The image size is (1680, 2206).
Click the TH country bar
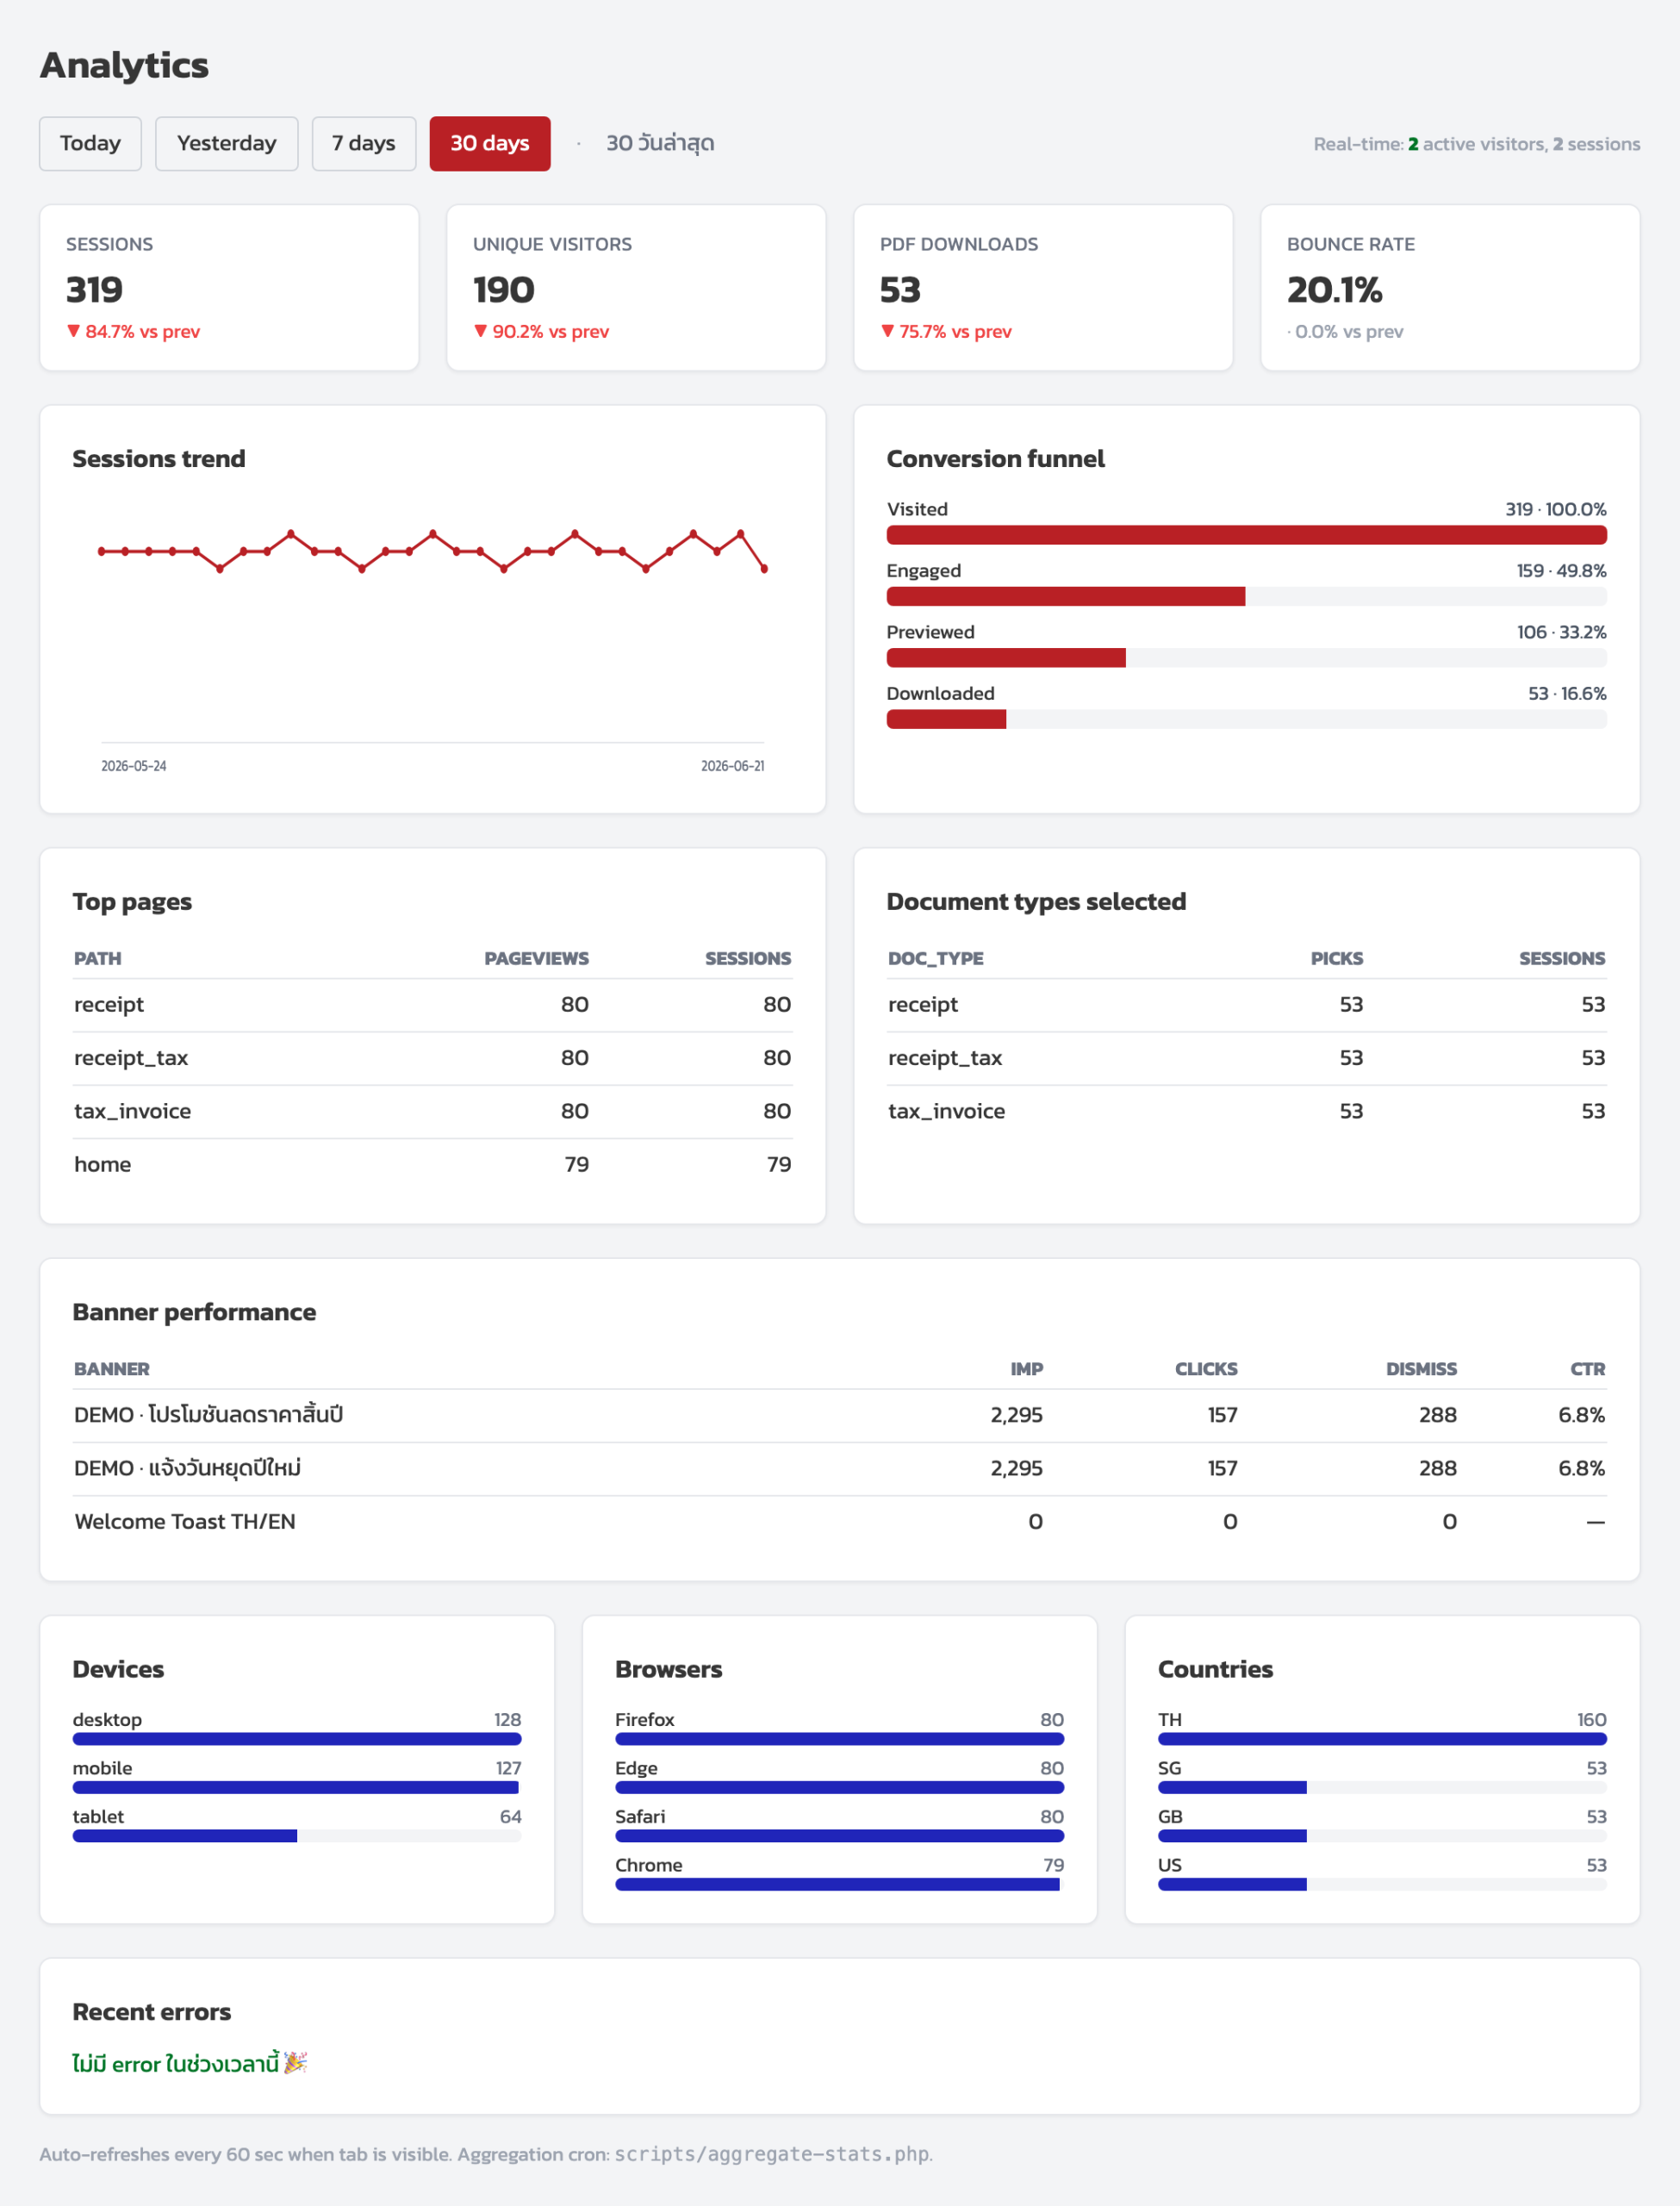[1382, 1739]
